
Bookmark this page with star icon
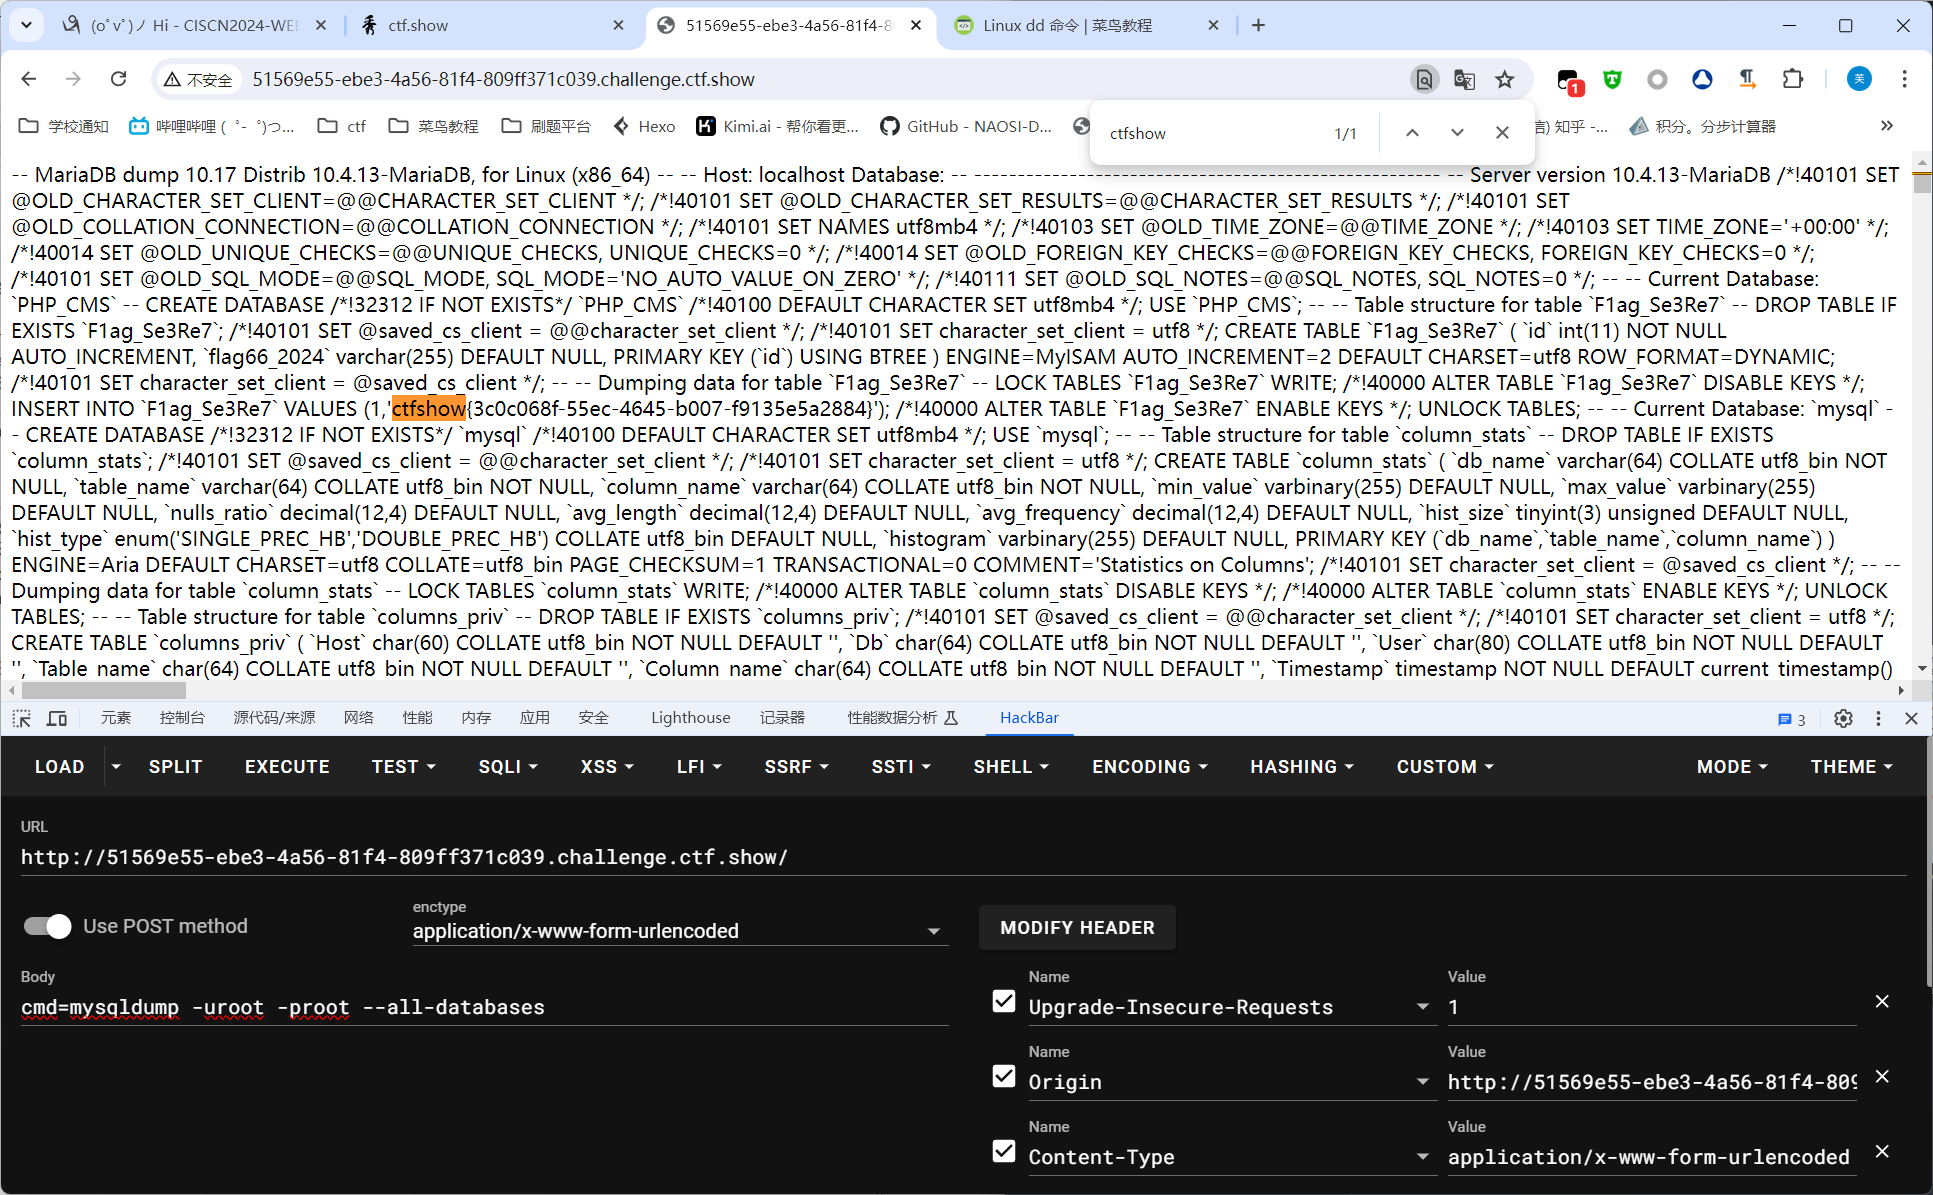(x=1504, y=79)
